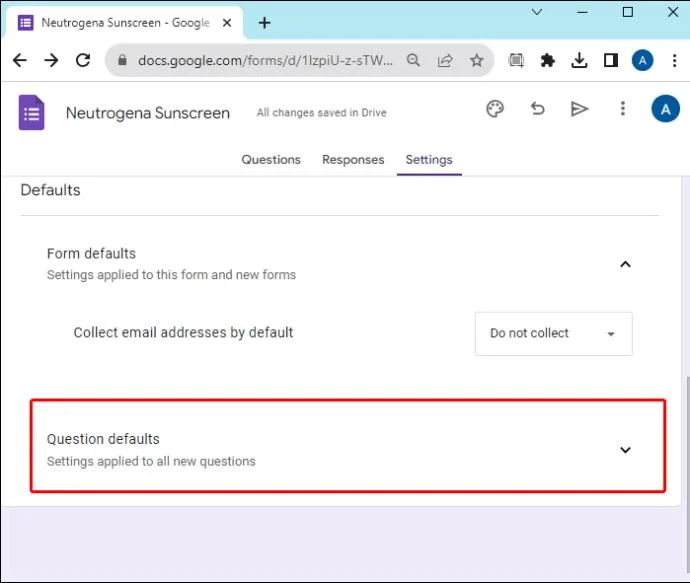Viewport: 690px width, 583px height.
Task: Go forward with the browser forward arrow
Action: pos(51,60)
